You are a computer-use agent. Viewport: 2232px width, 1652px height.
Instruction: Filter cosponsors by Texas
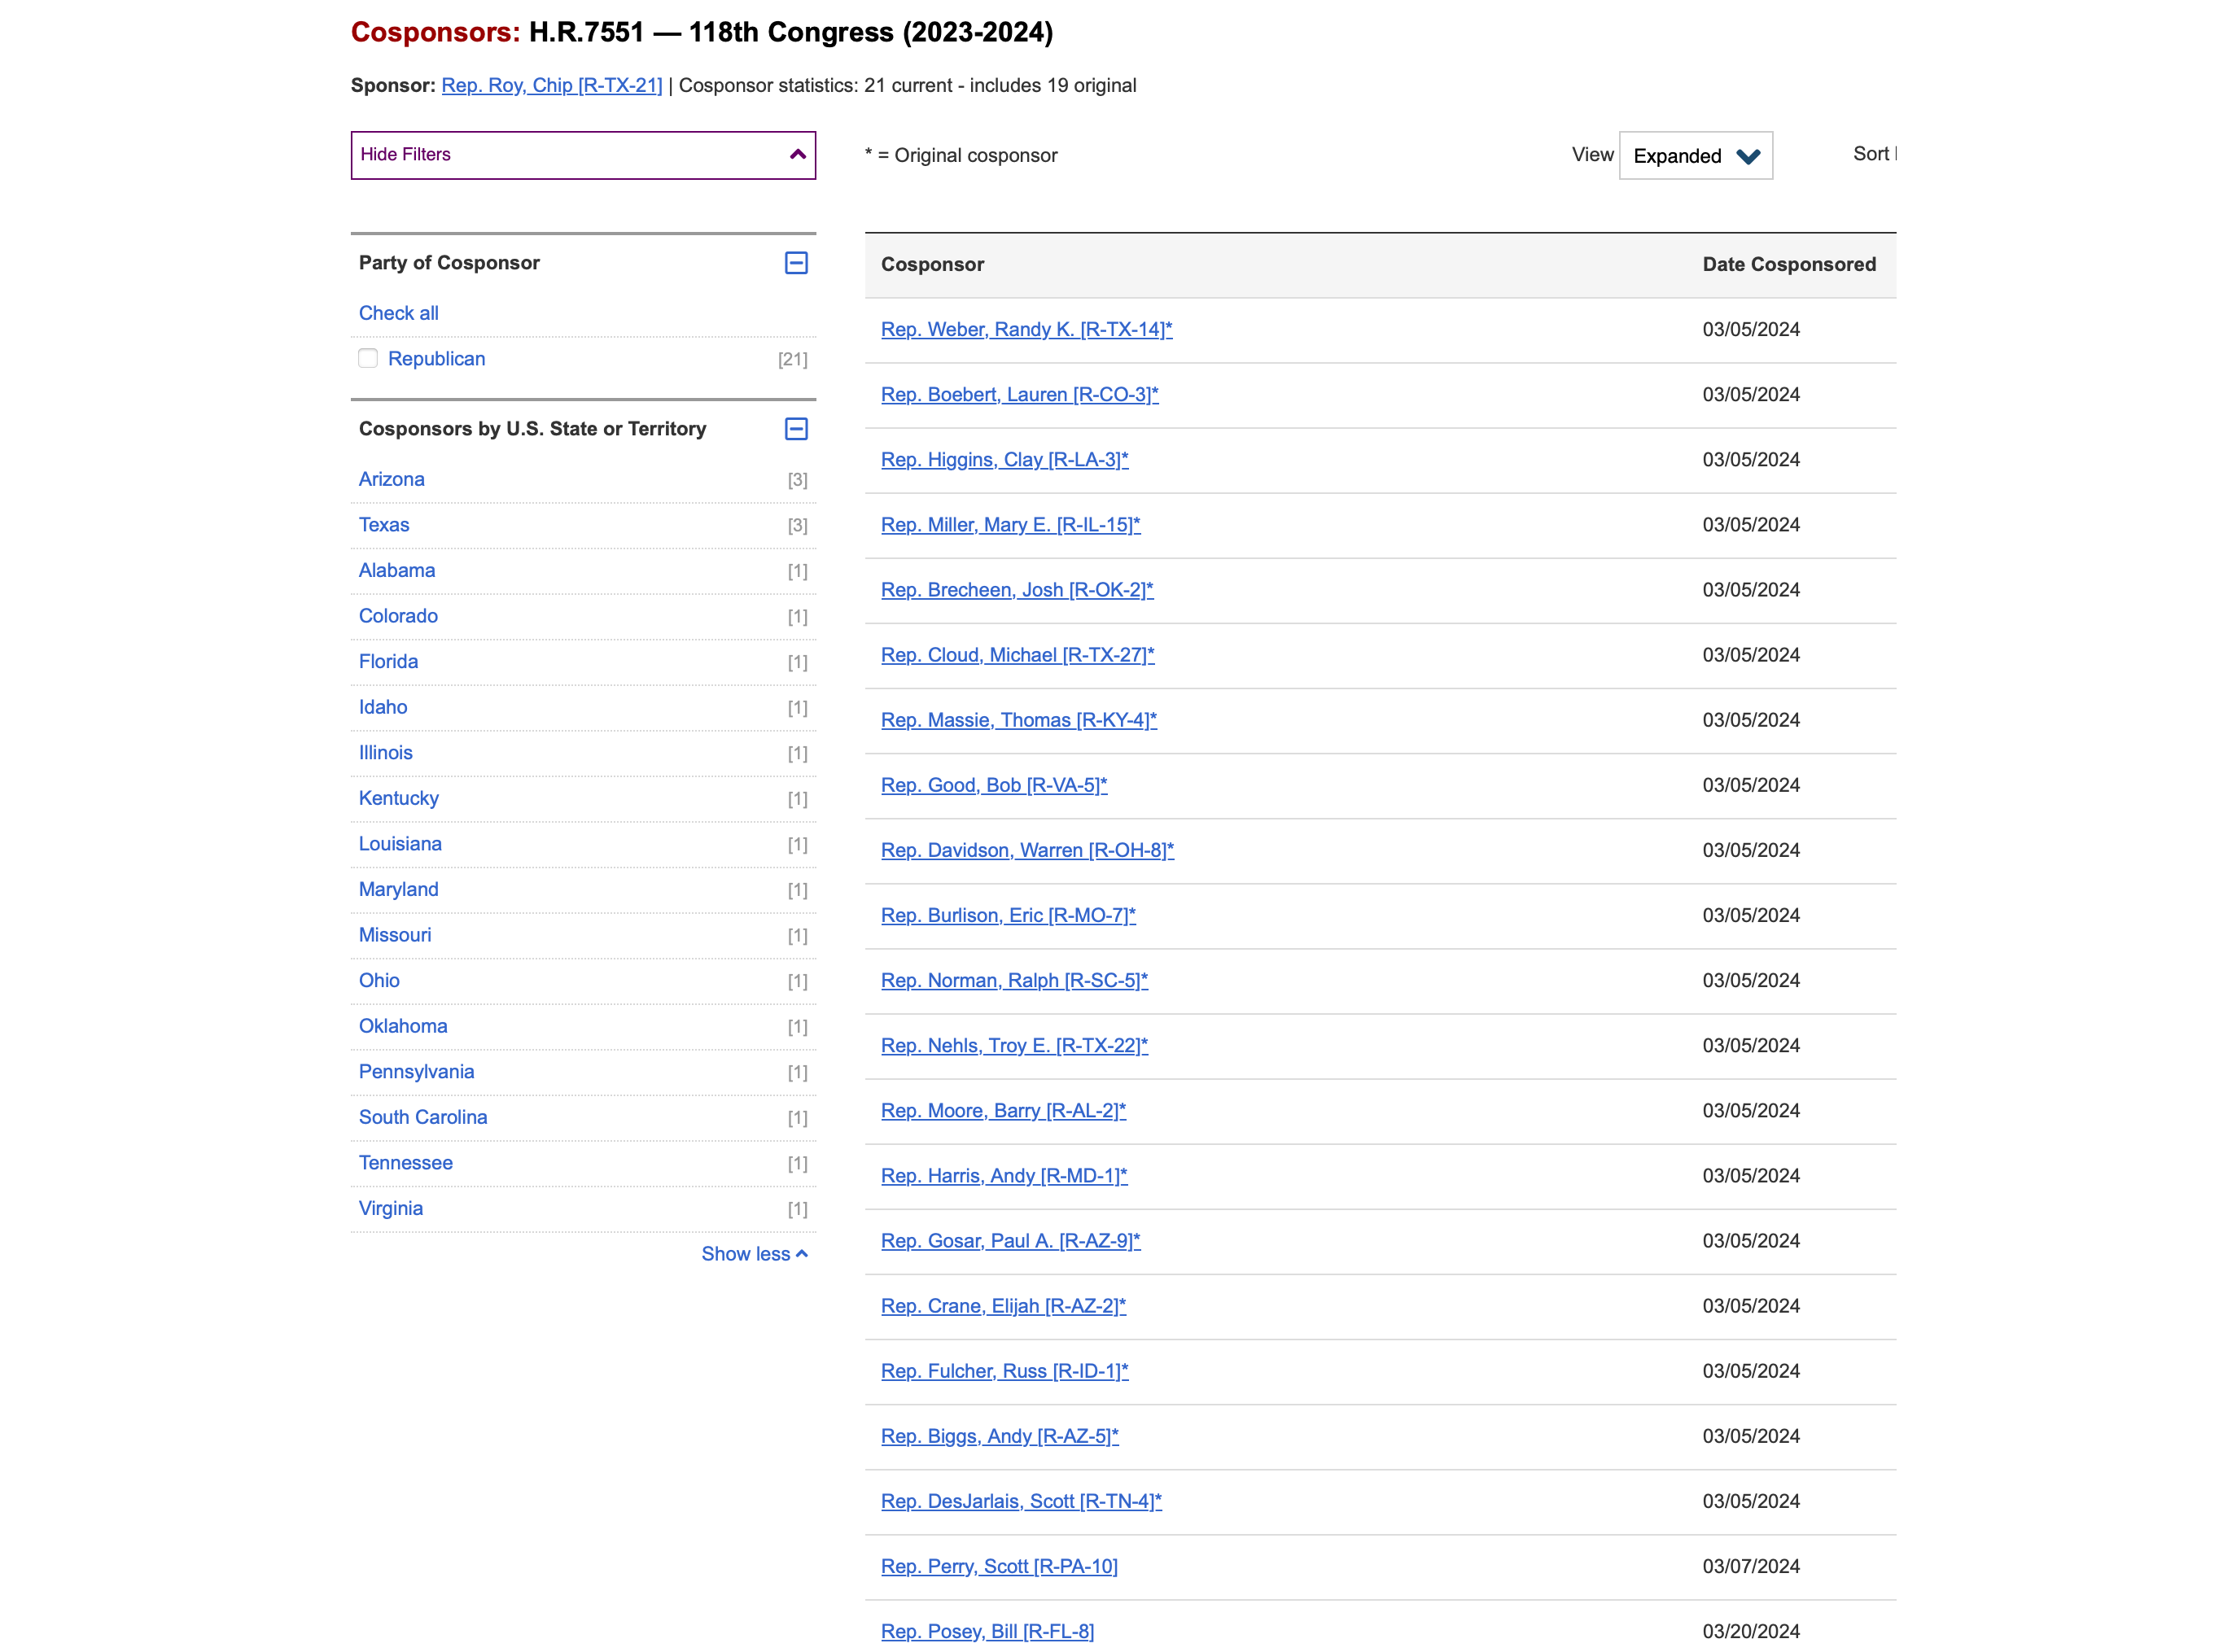pos(384,525)
